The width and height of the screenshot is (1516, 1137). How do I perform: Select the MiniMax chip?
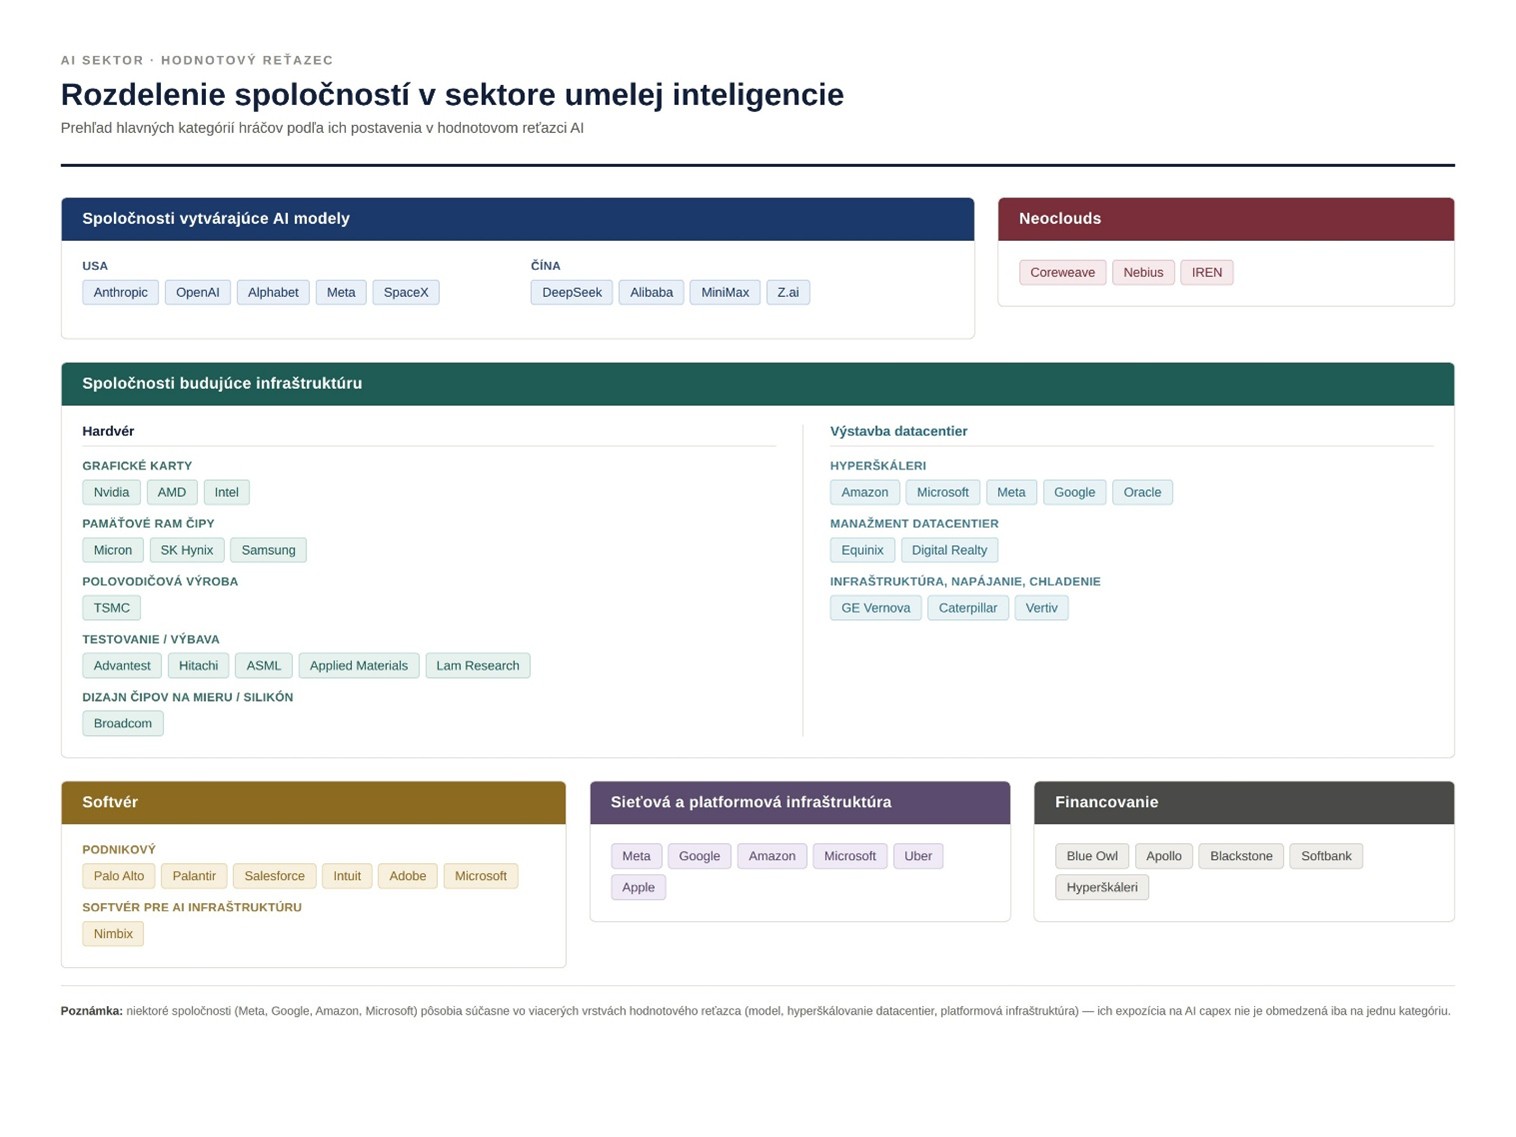point(725,292)
